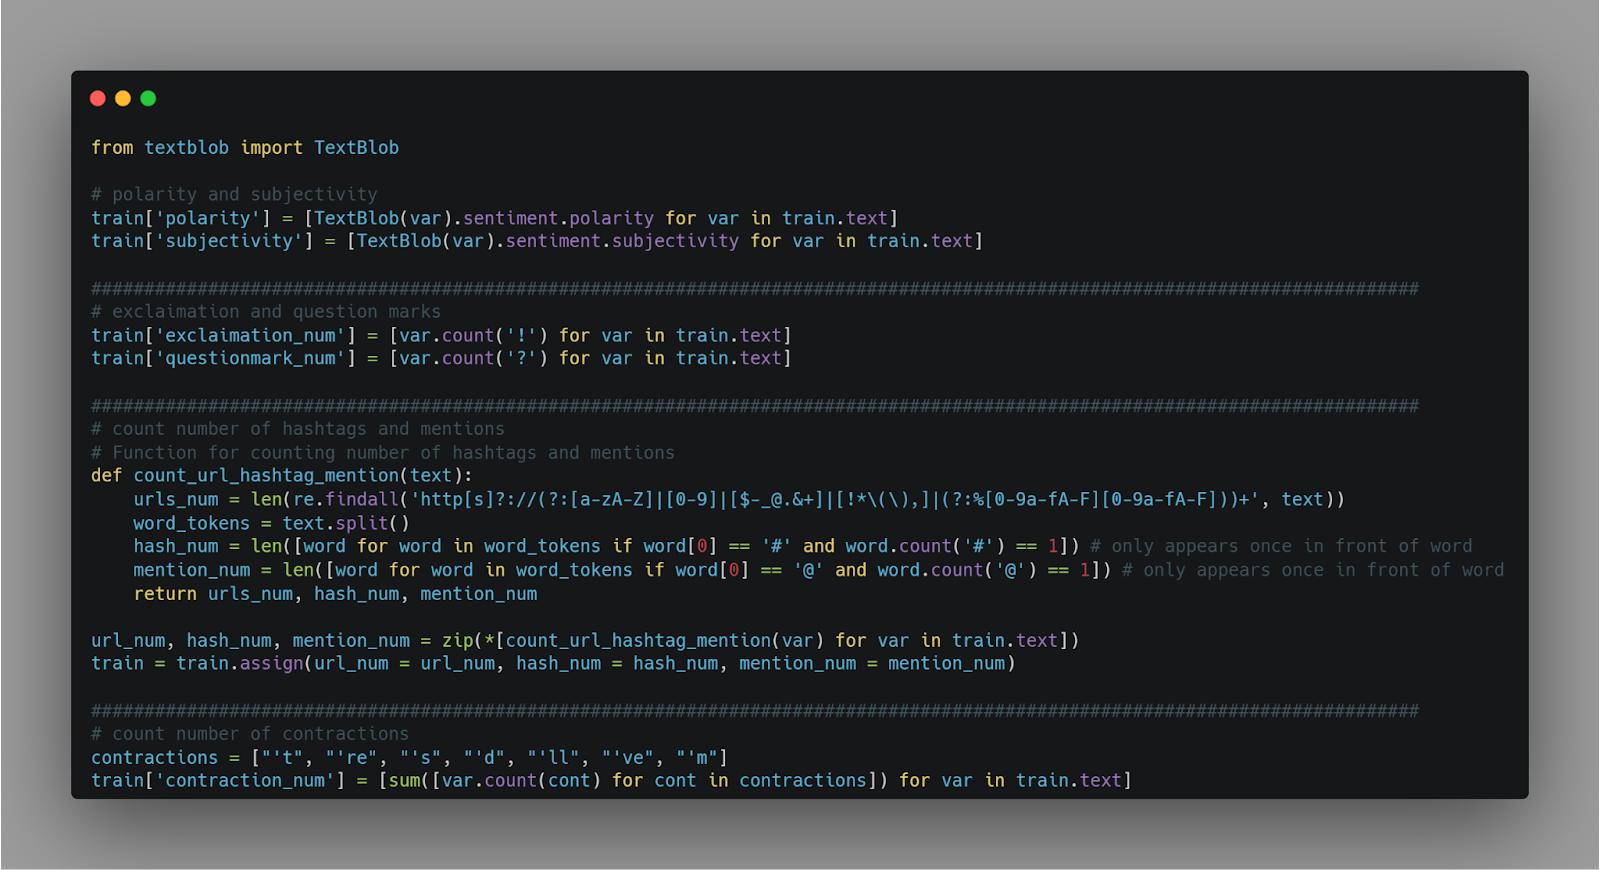Click the zip call in url_num assignment
The width and height of the screenshot is (1600, 870).
(x=457, y=640)
